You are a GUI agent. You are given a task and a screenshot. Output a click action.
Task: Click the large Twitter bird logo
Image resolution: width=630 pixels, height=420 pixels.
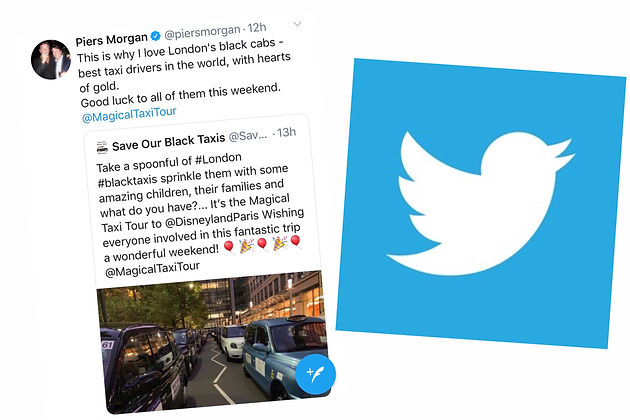[481, 203]
